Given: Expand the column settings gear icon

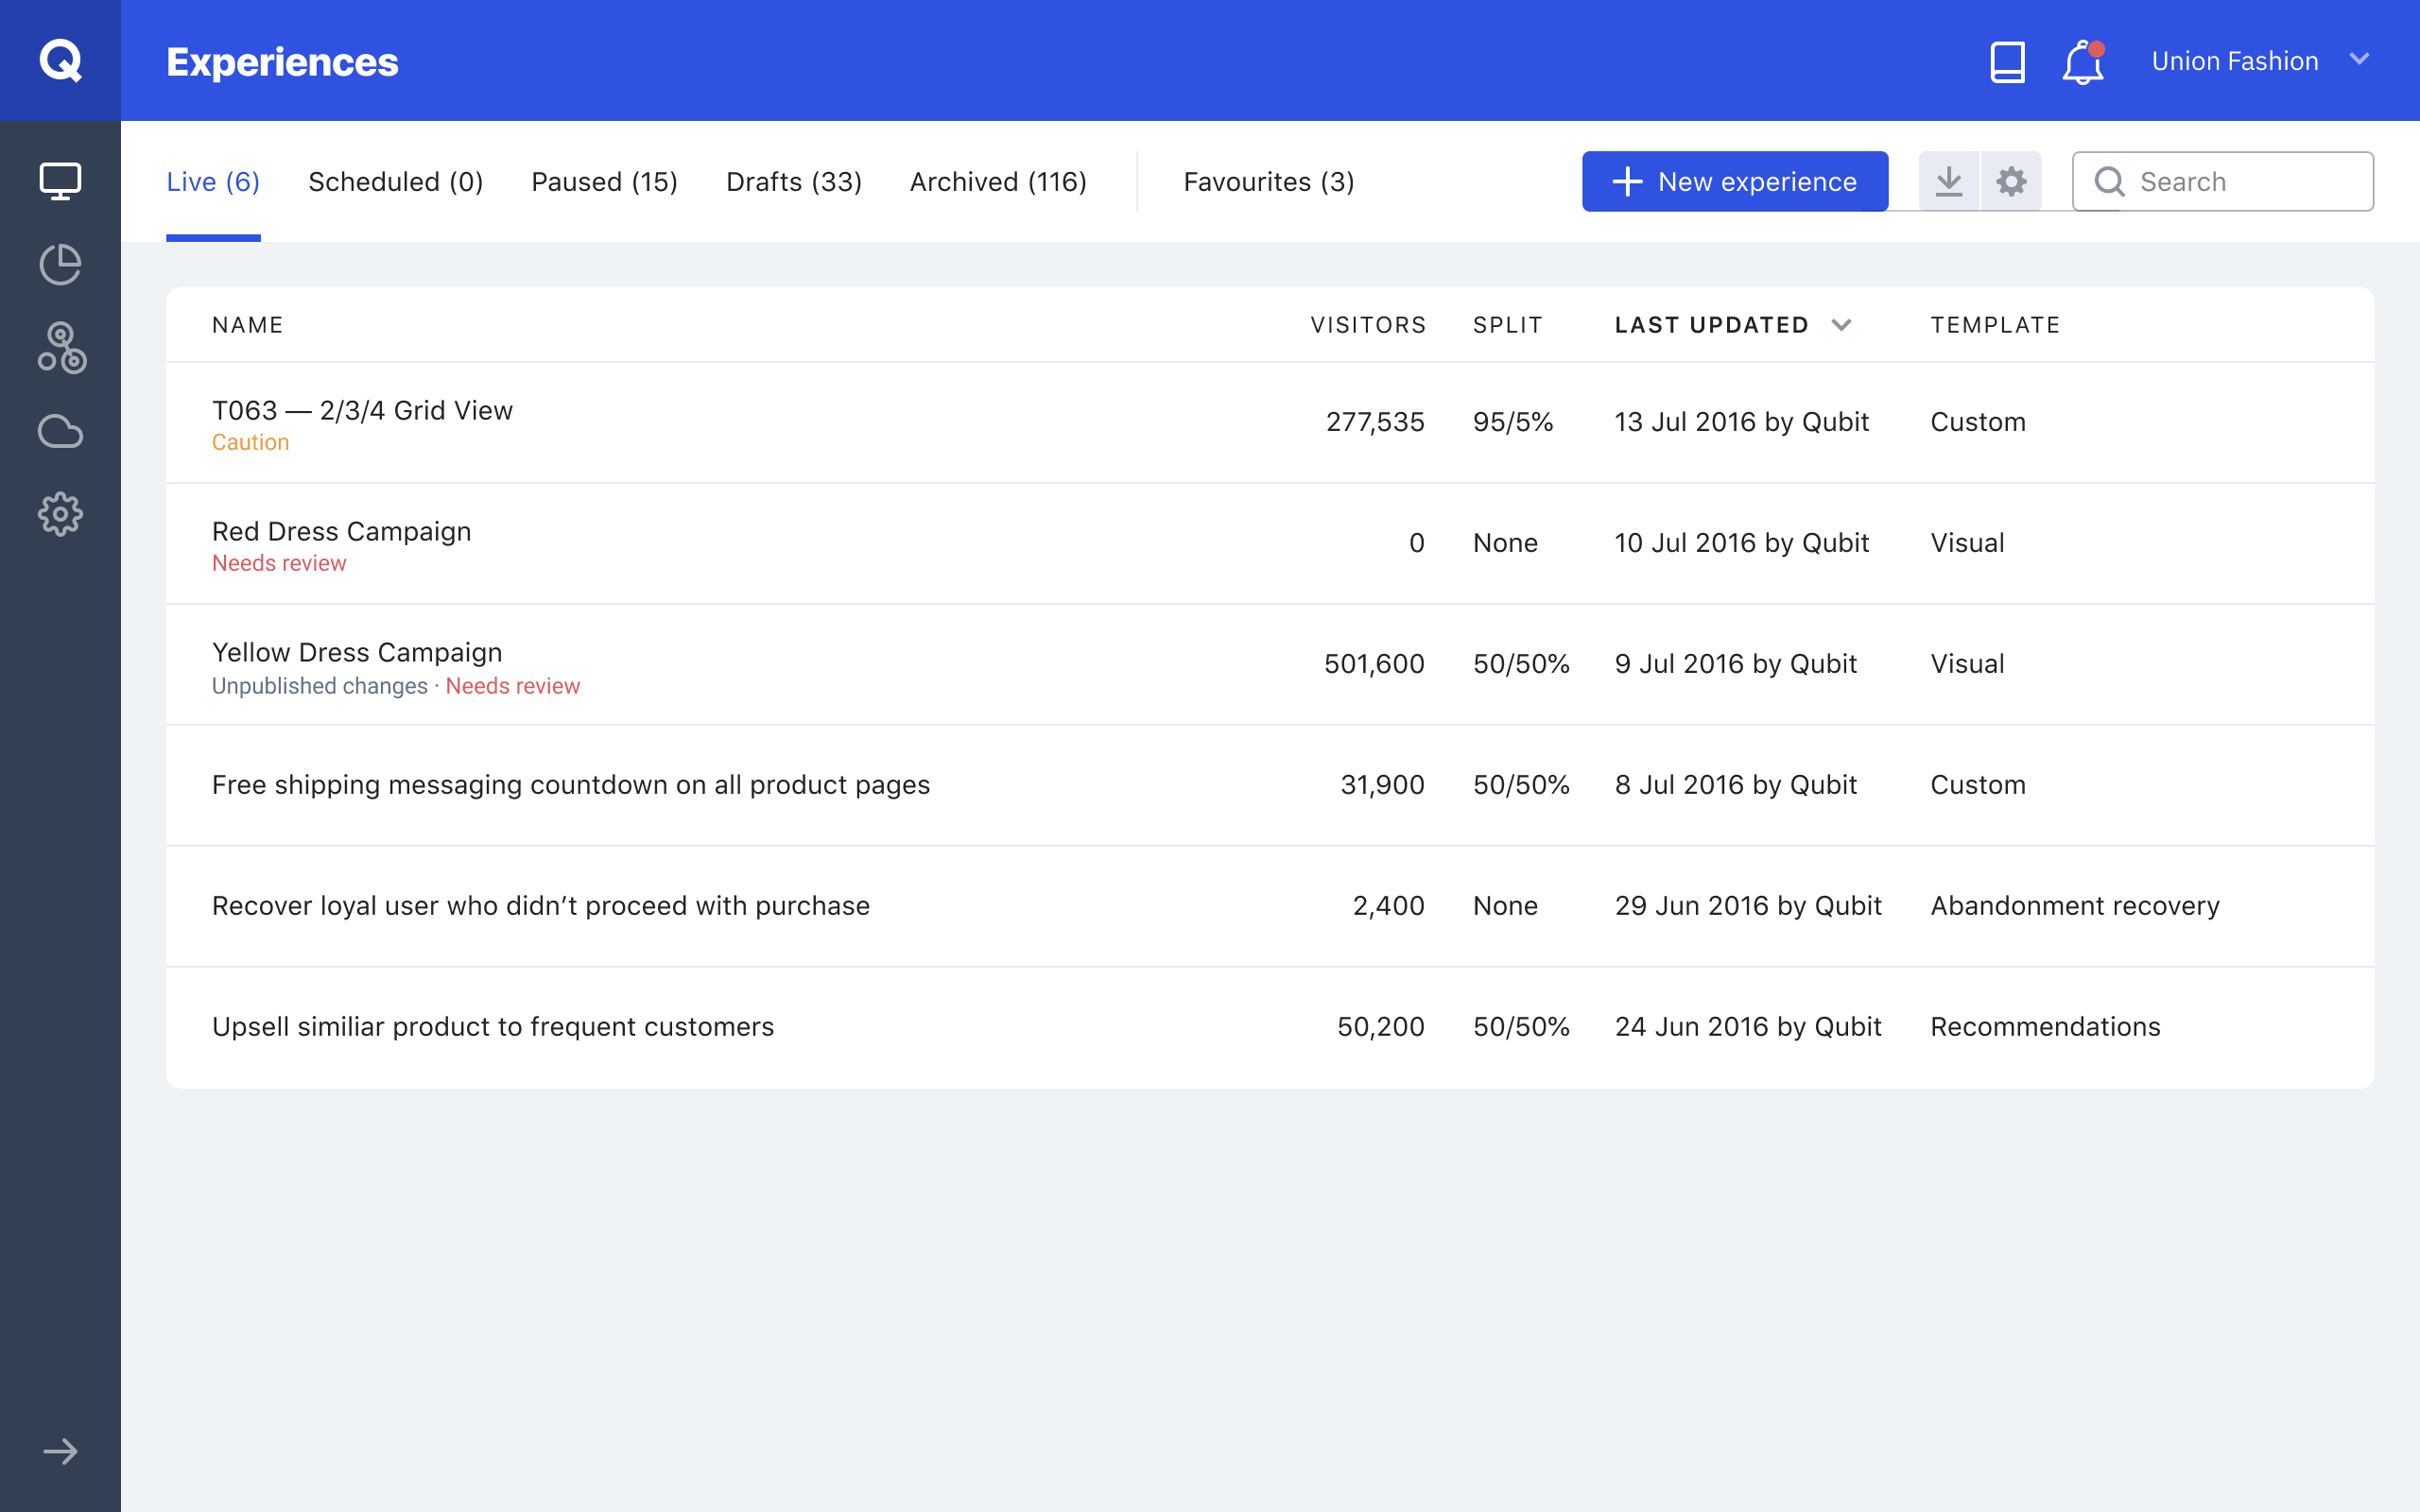Looking at the screenshot, I should click(x=2013, y=181).
